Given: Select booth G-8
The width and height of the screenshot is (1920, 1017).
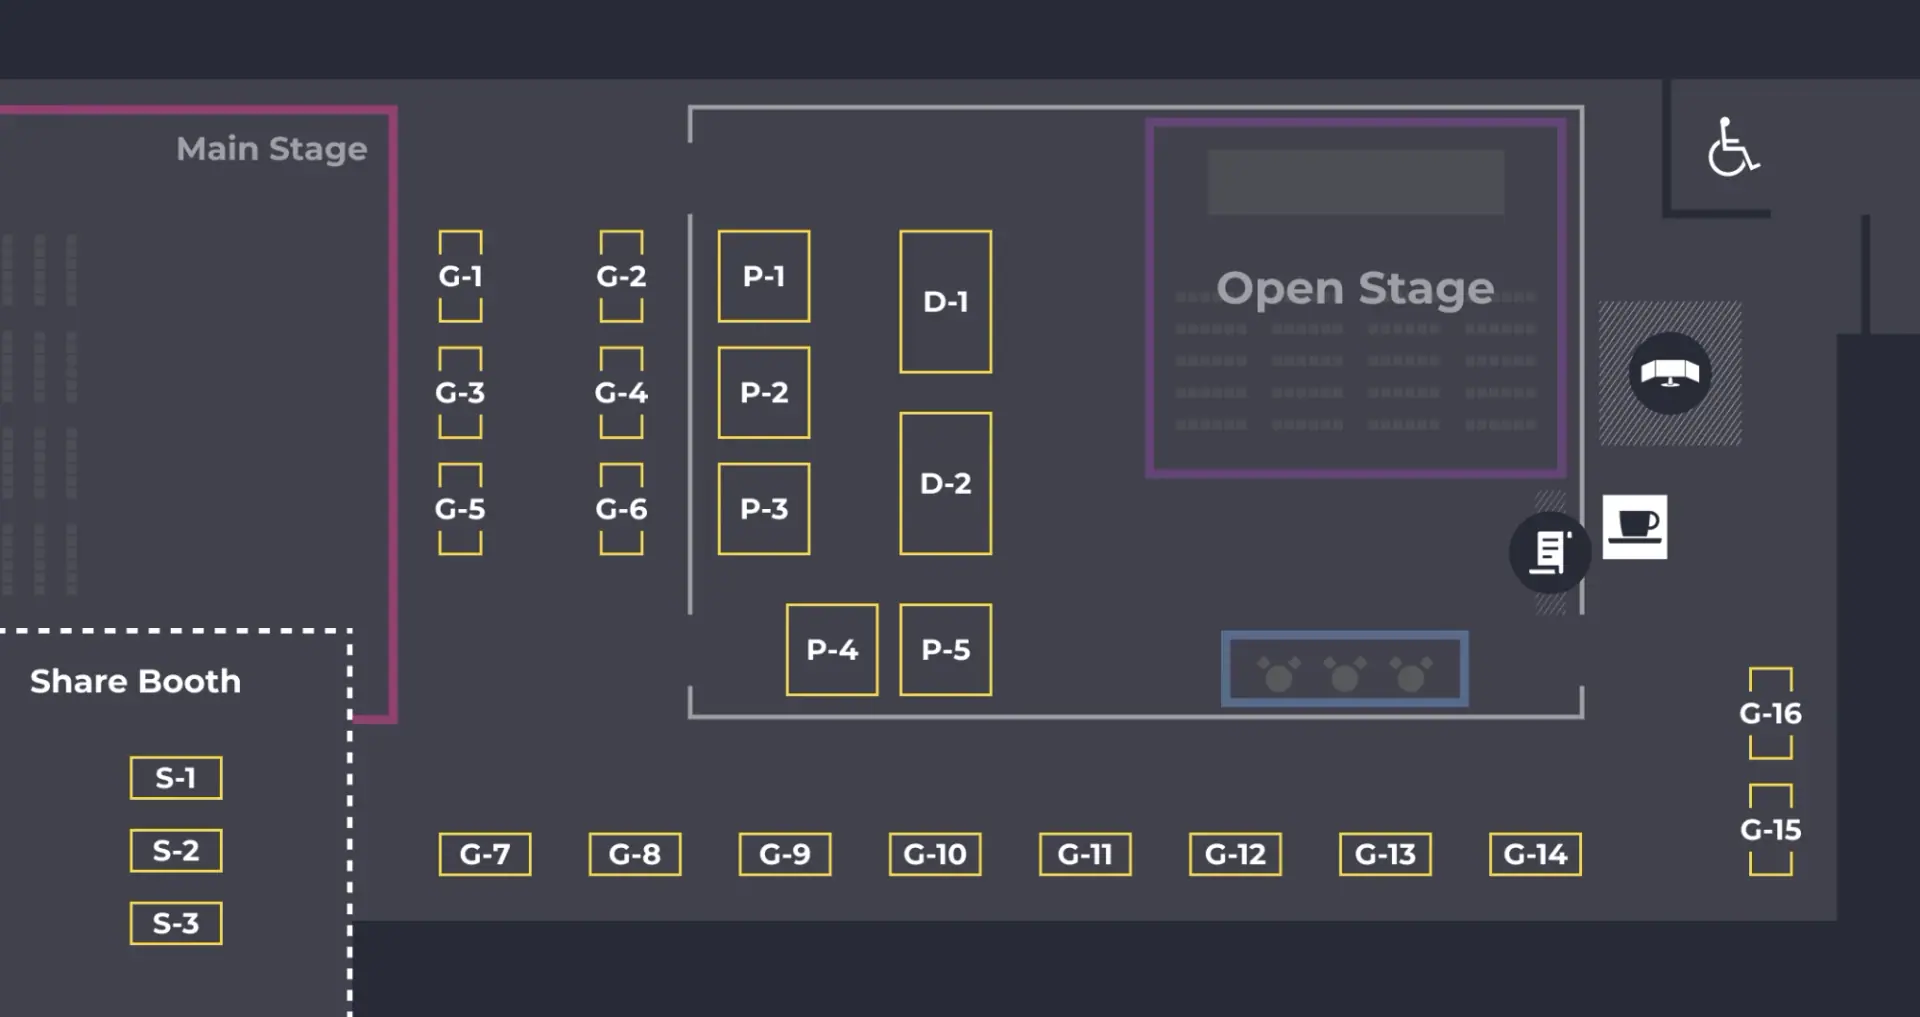Looking at the screenshot, I should [635, 854].
